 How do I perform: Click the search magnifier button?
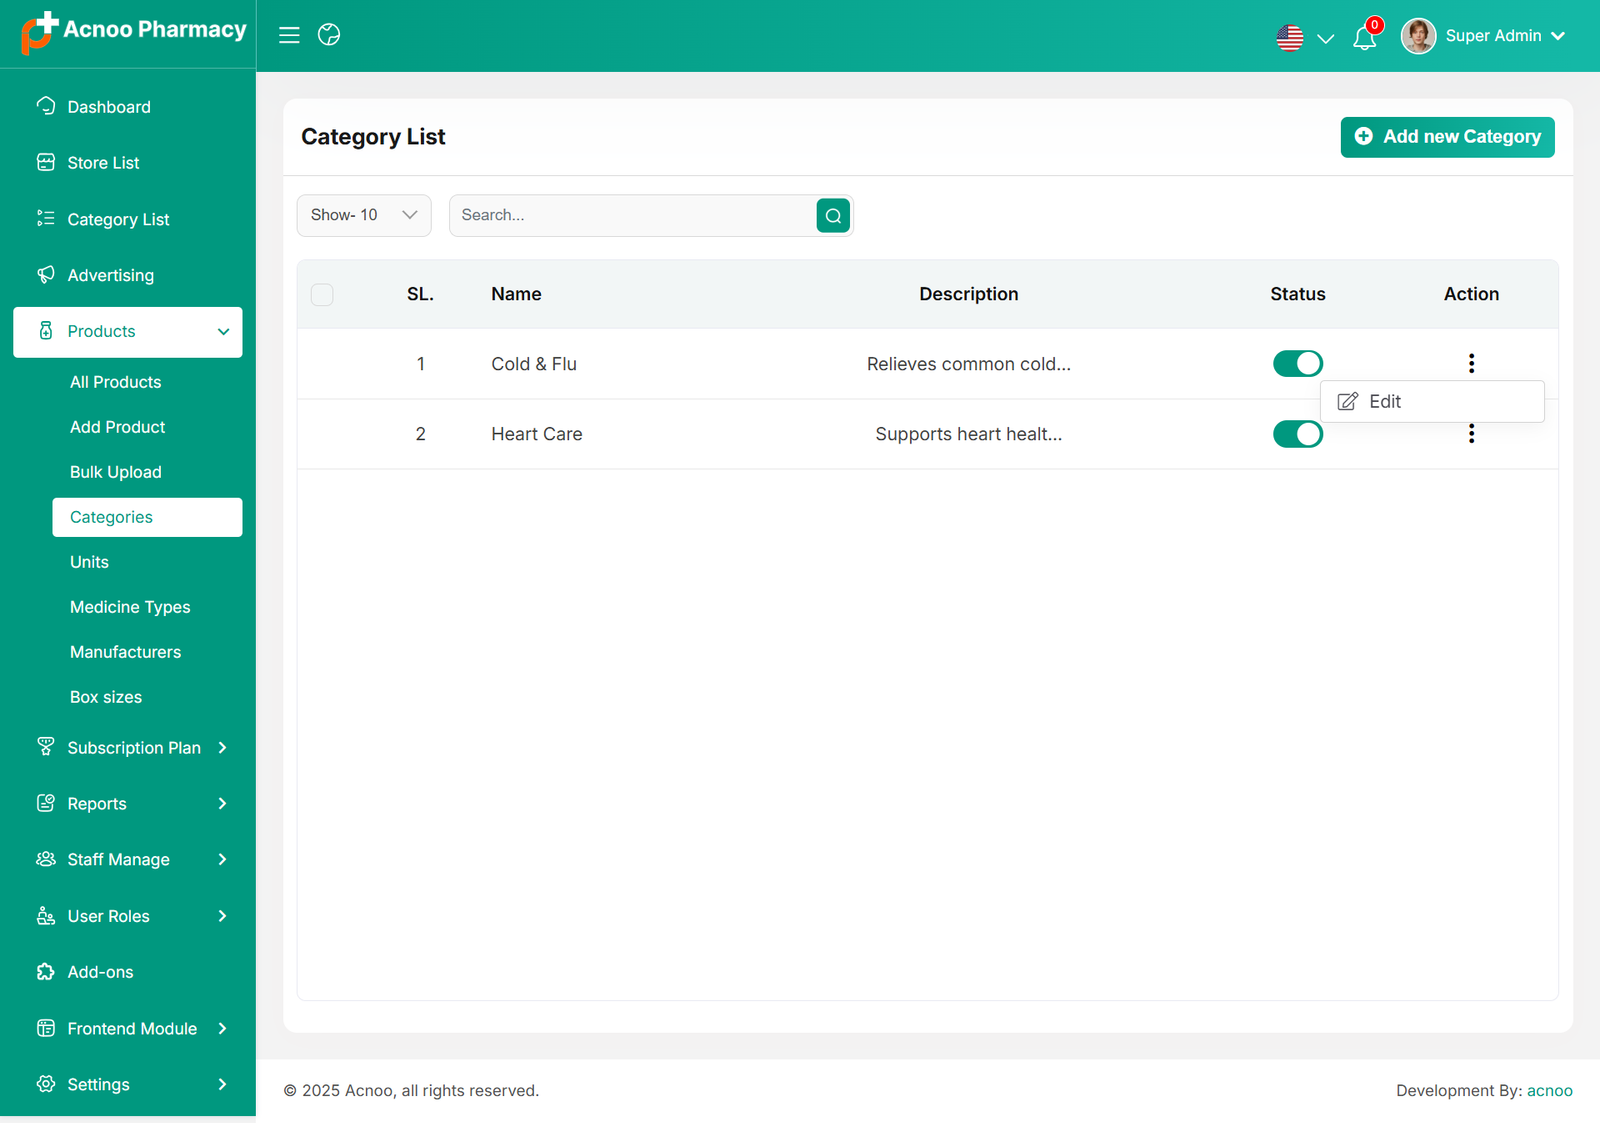pyautogui.click(x=832, y=216)
